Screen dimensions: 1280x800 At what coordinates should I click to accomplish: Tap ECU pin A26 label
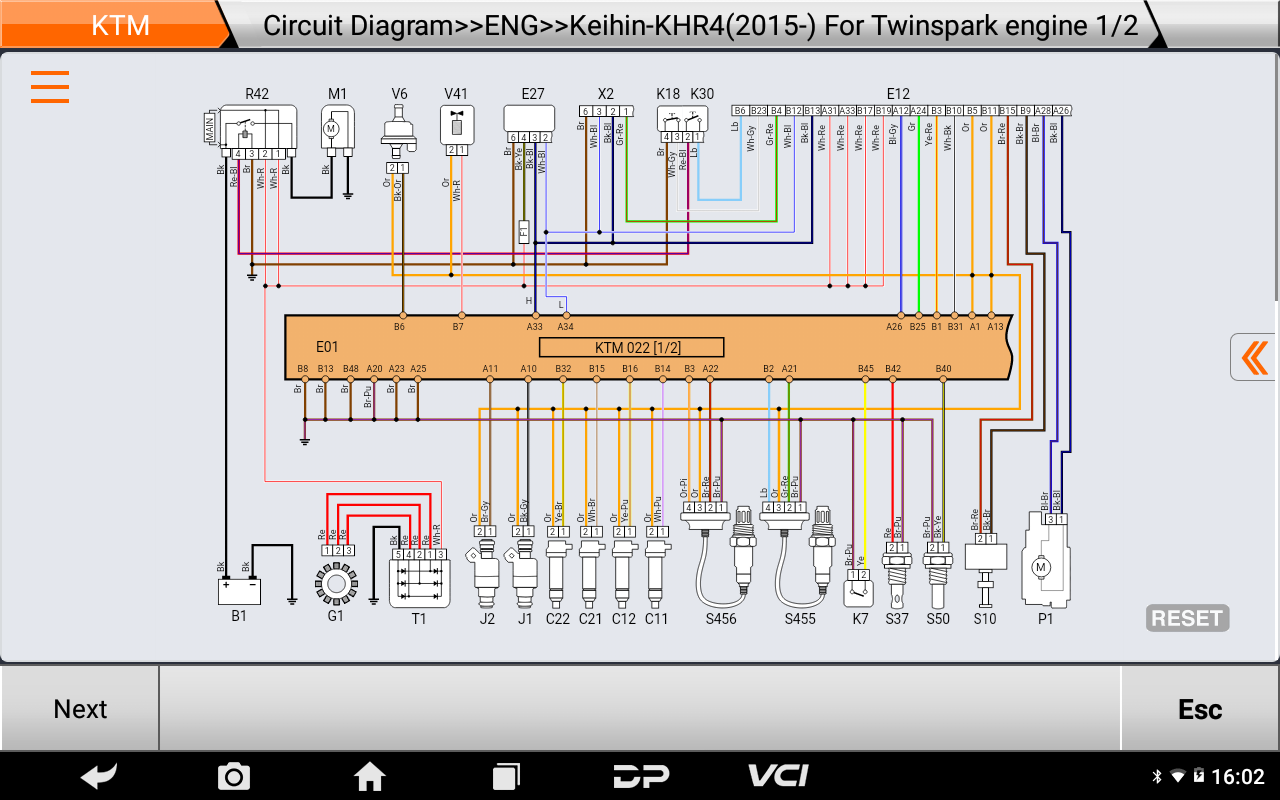point(895,326)
